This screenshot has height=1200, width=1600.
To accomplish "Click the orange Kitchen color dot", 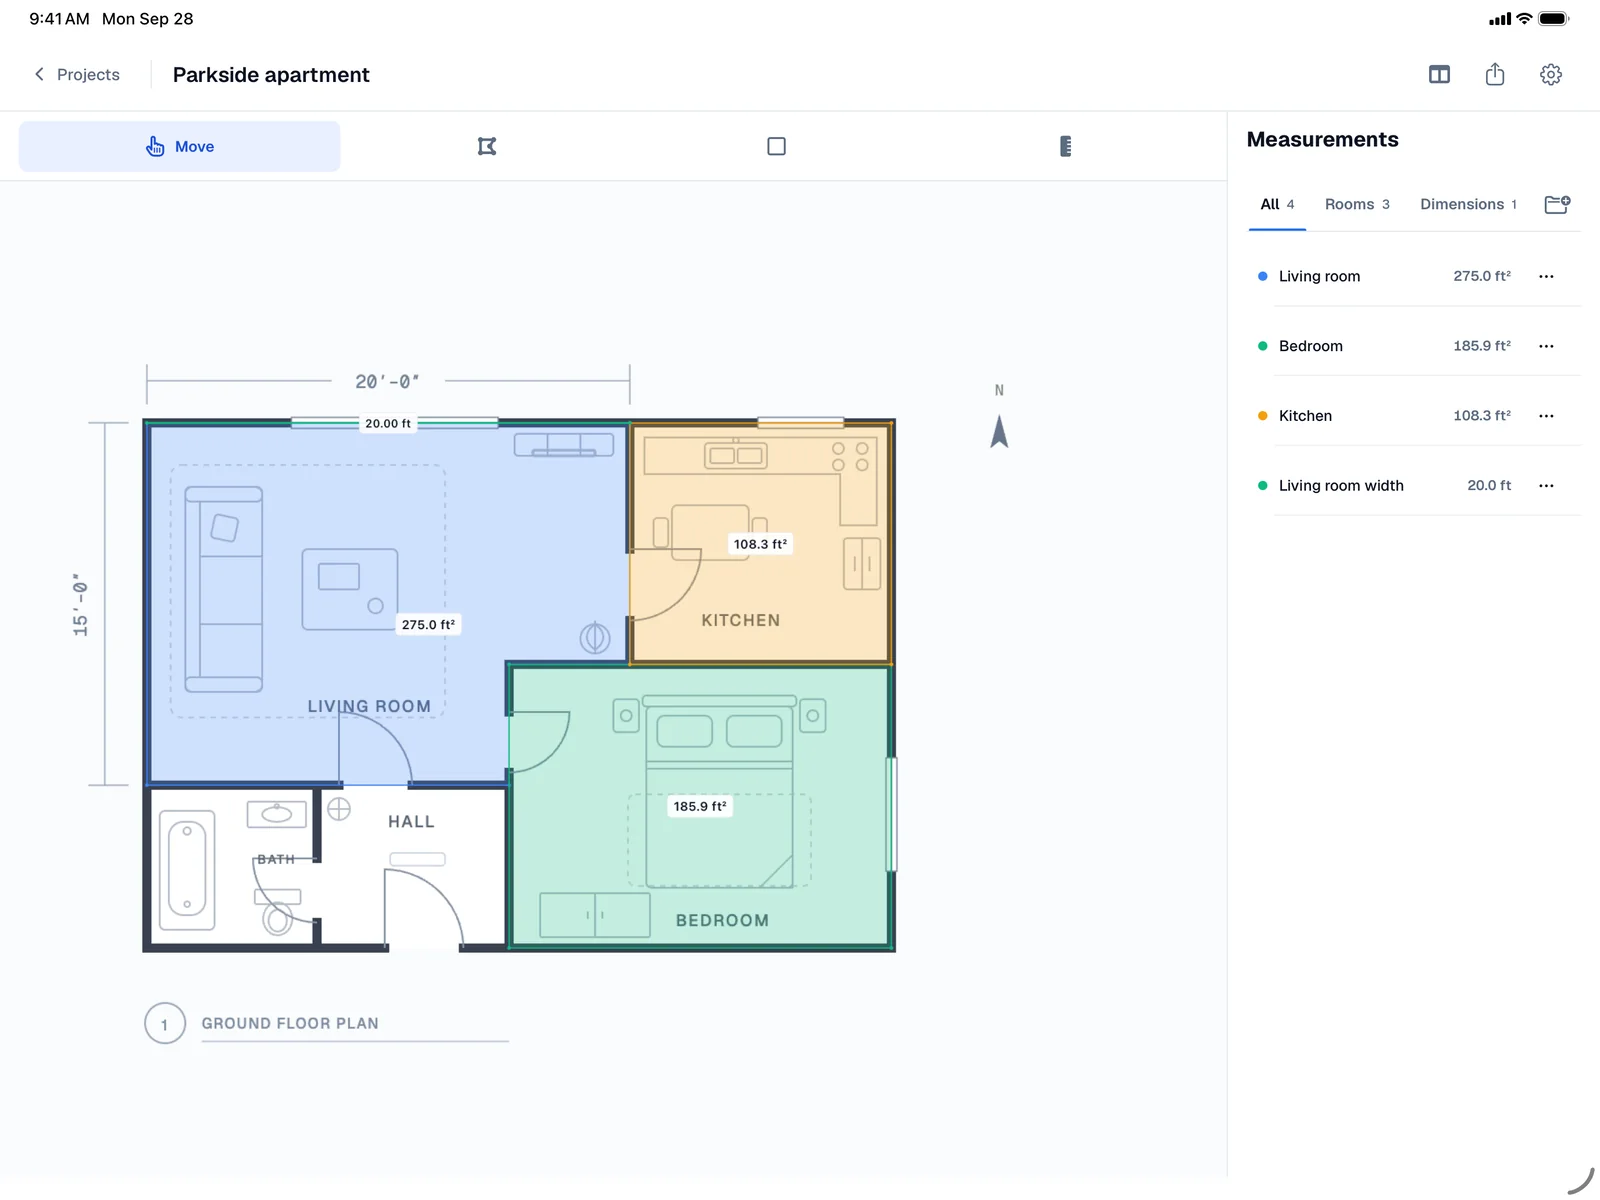I will pyautogui.click(x=1262, y=416).
